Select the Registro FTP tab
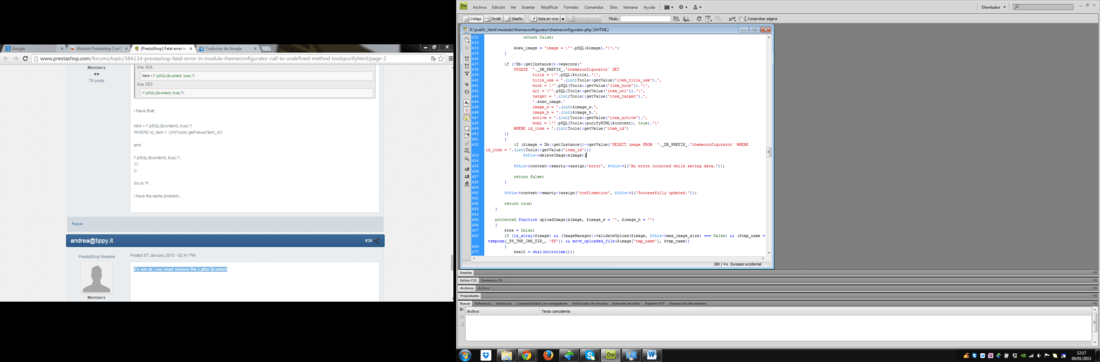This screenshot has width=1100, height=362. click(655, 304)
